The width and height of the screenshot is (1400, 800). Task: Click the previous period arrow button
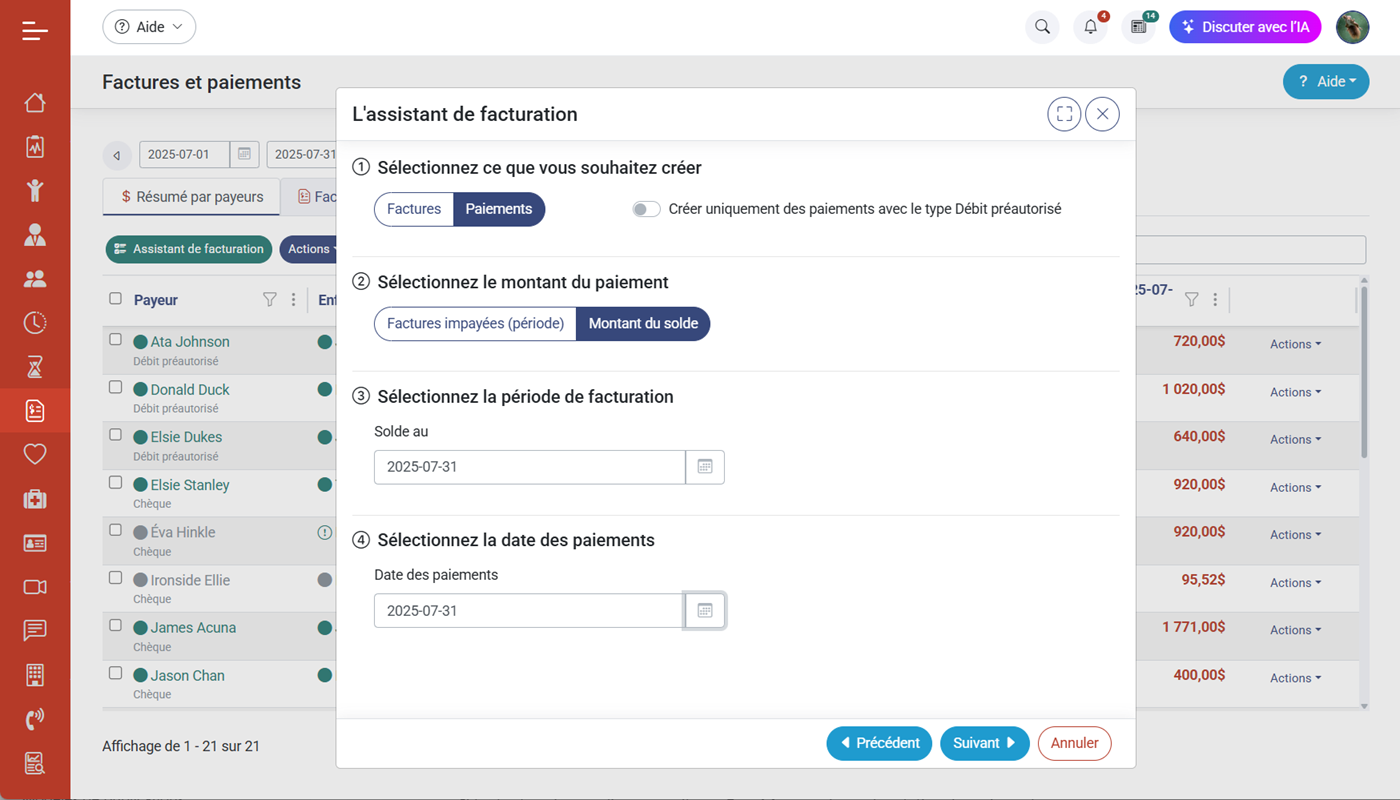point(117,155)
